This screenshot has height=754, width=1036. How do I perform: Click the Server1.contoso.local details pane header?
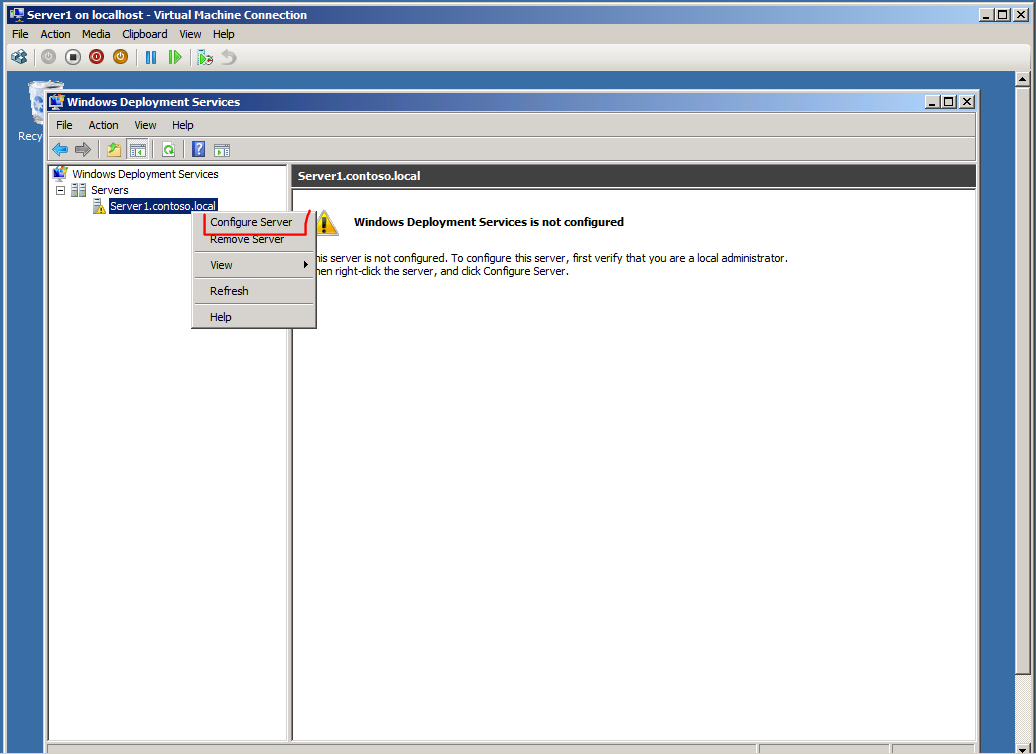tap(634, 176)
